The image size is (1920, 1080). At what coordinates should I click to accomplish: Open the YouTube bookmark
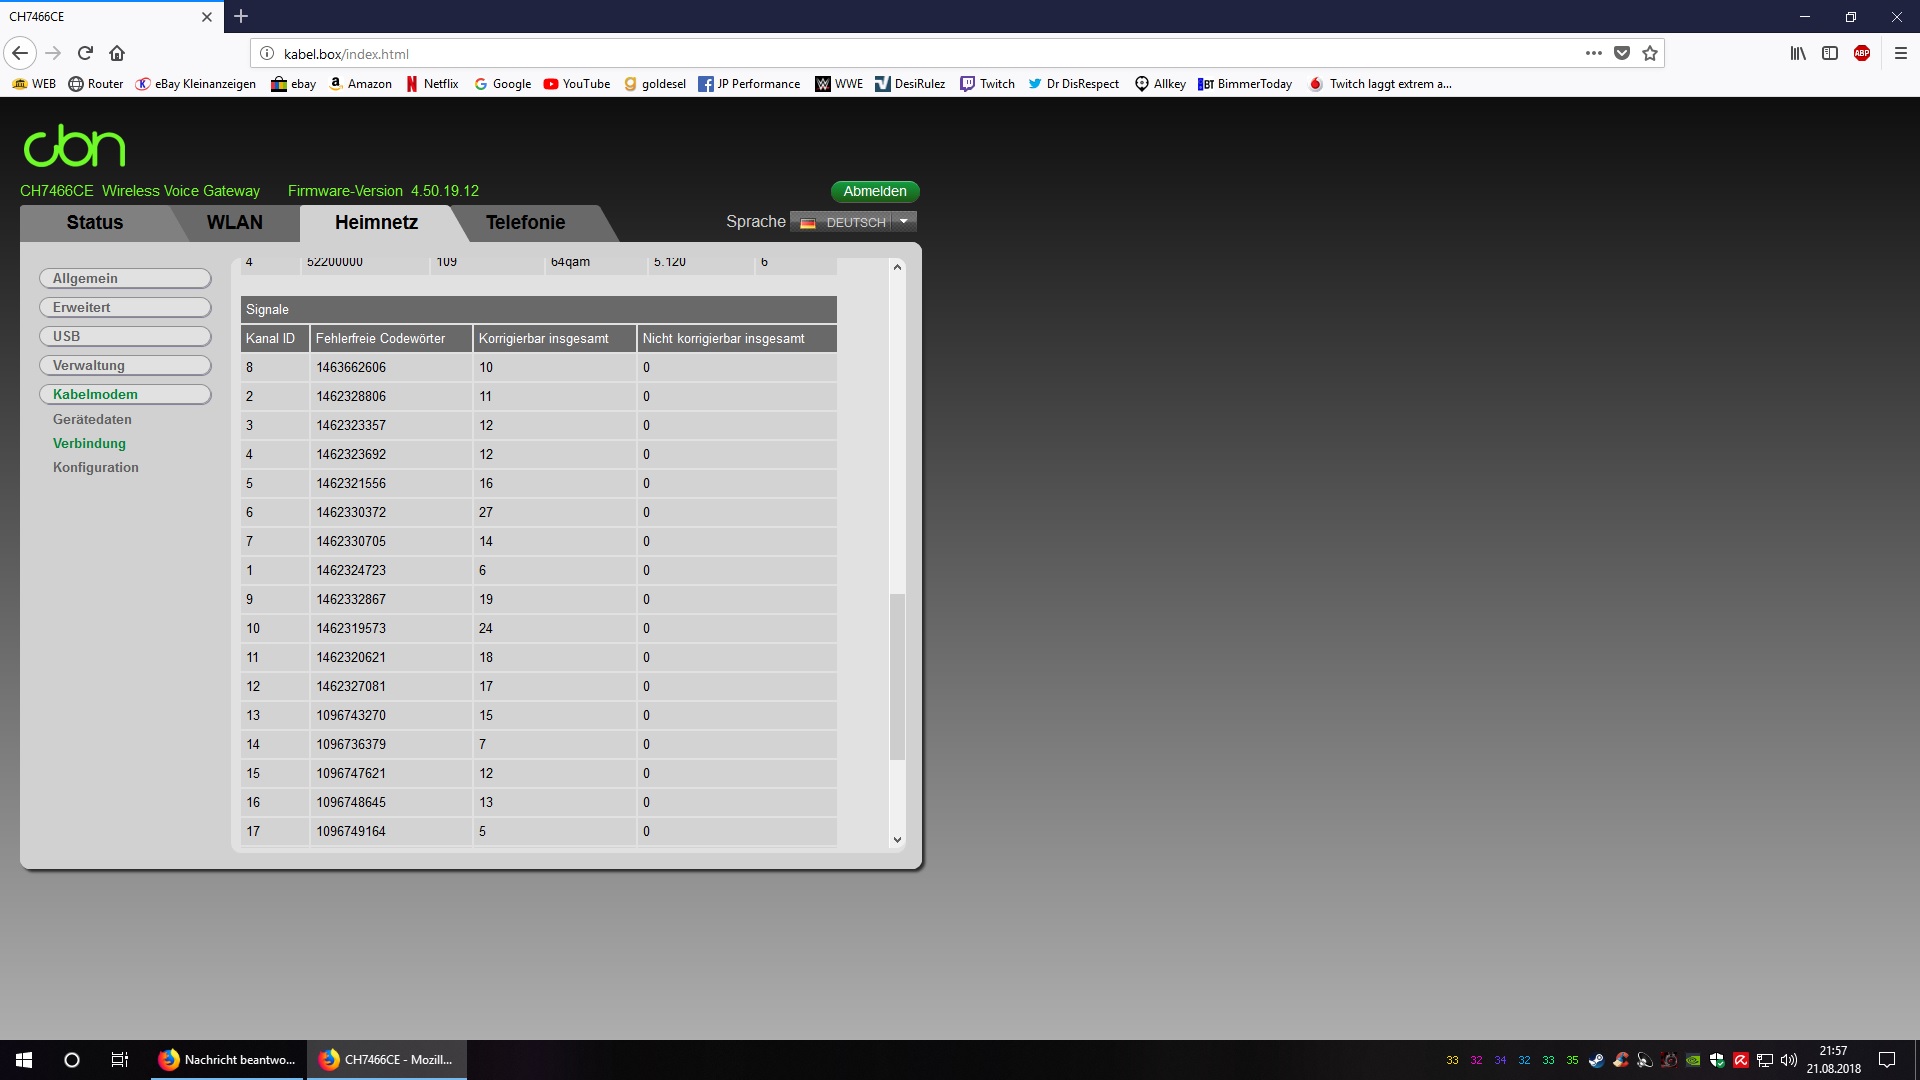coord(577,84)
